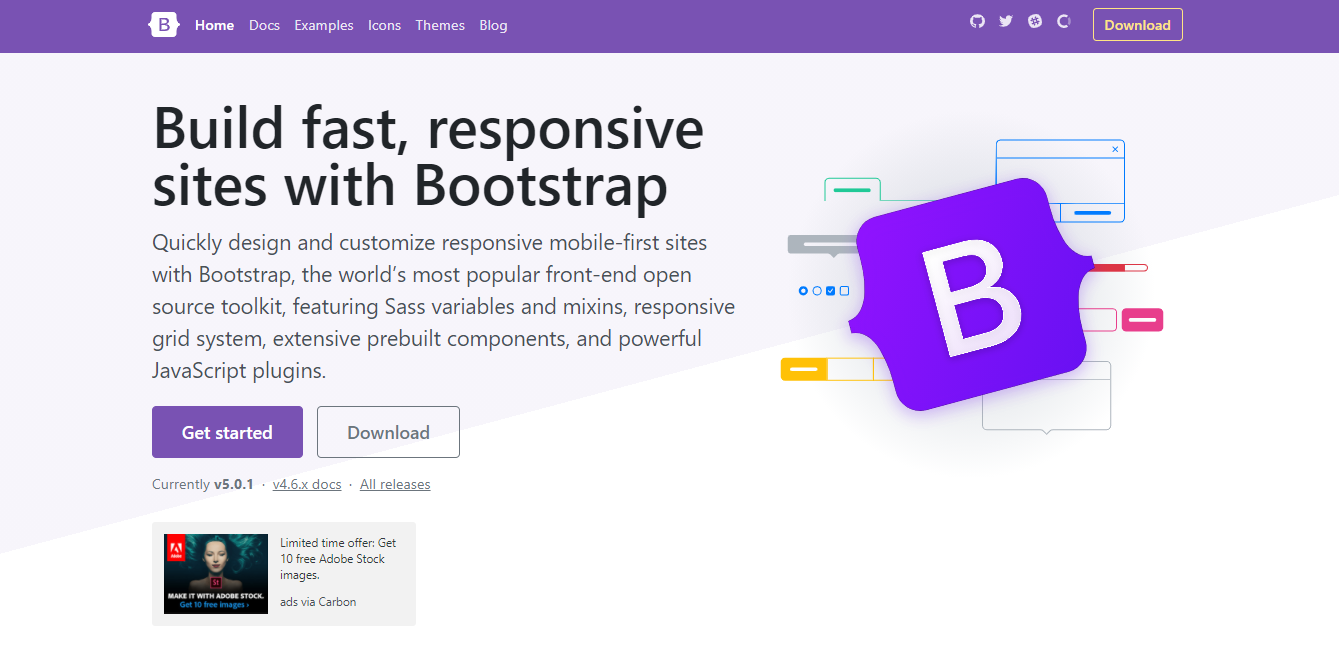1339x647 pixels.
Task: Click the Adobe Stock ad image
Action: point(216,574)
